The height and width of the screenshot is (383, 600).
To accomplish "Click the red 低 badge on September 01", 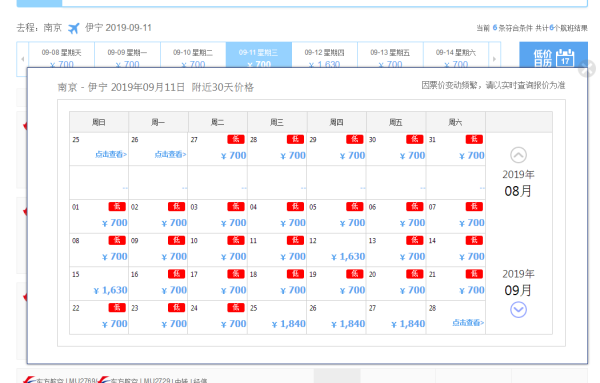I will 117,207.
